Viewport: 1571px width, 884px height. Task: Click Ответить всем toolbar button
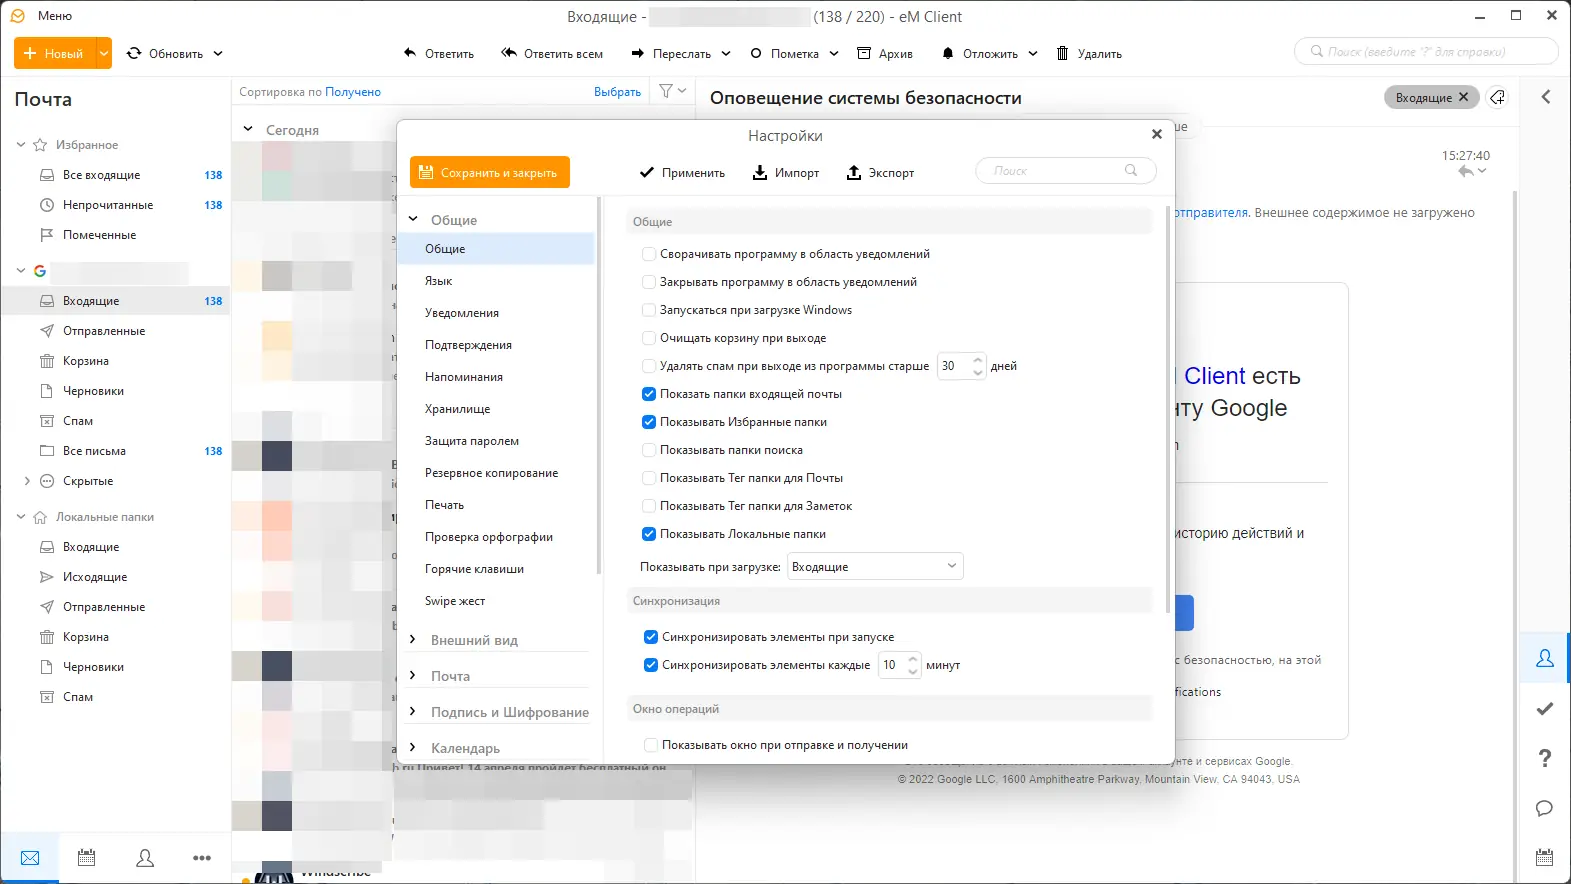pos(552,53)
